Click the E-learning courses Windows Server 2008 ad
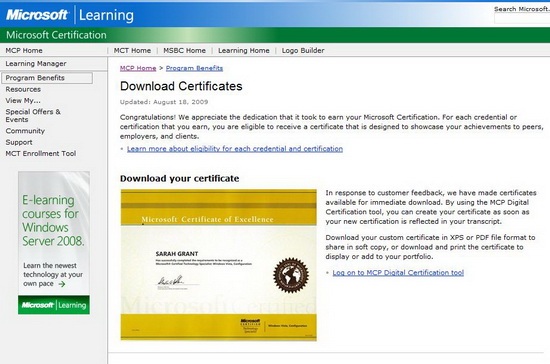The width and height of the screenshot is (550, 364). click(x=54, y=243)
